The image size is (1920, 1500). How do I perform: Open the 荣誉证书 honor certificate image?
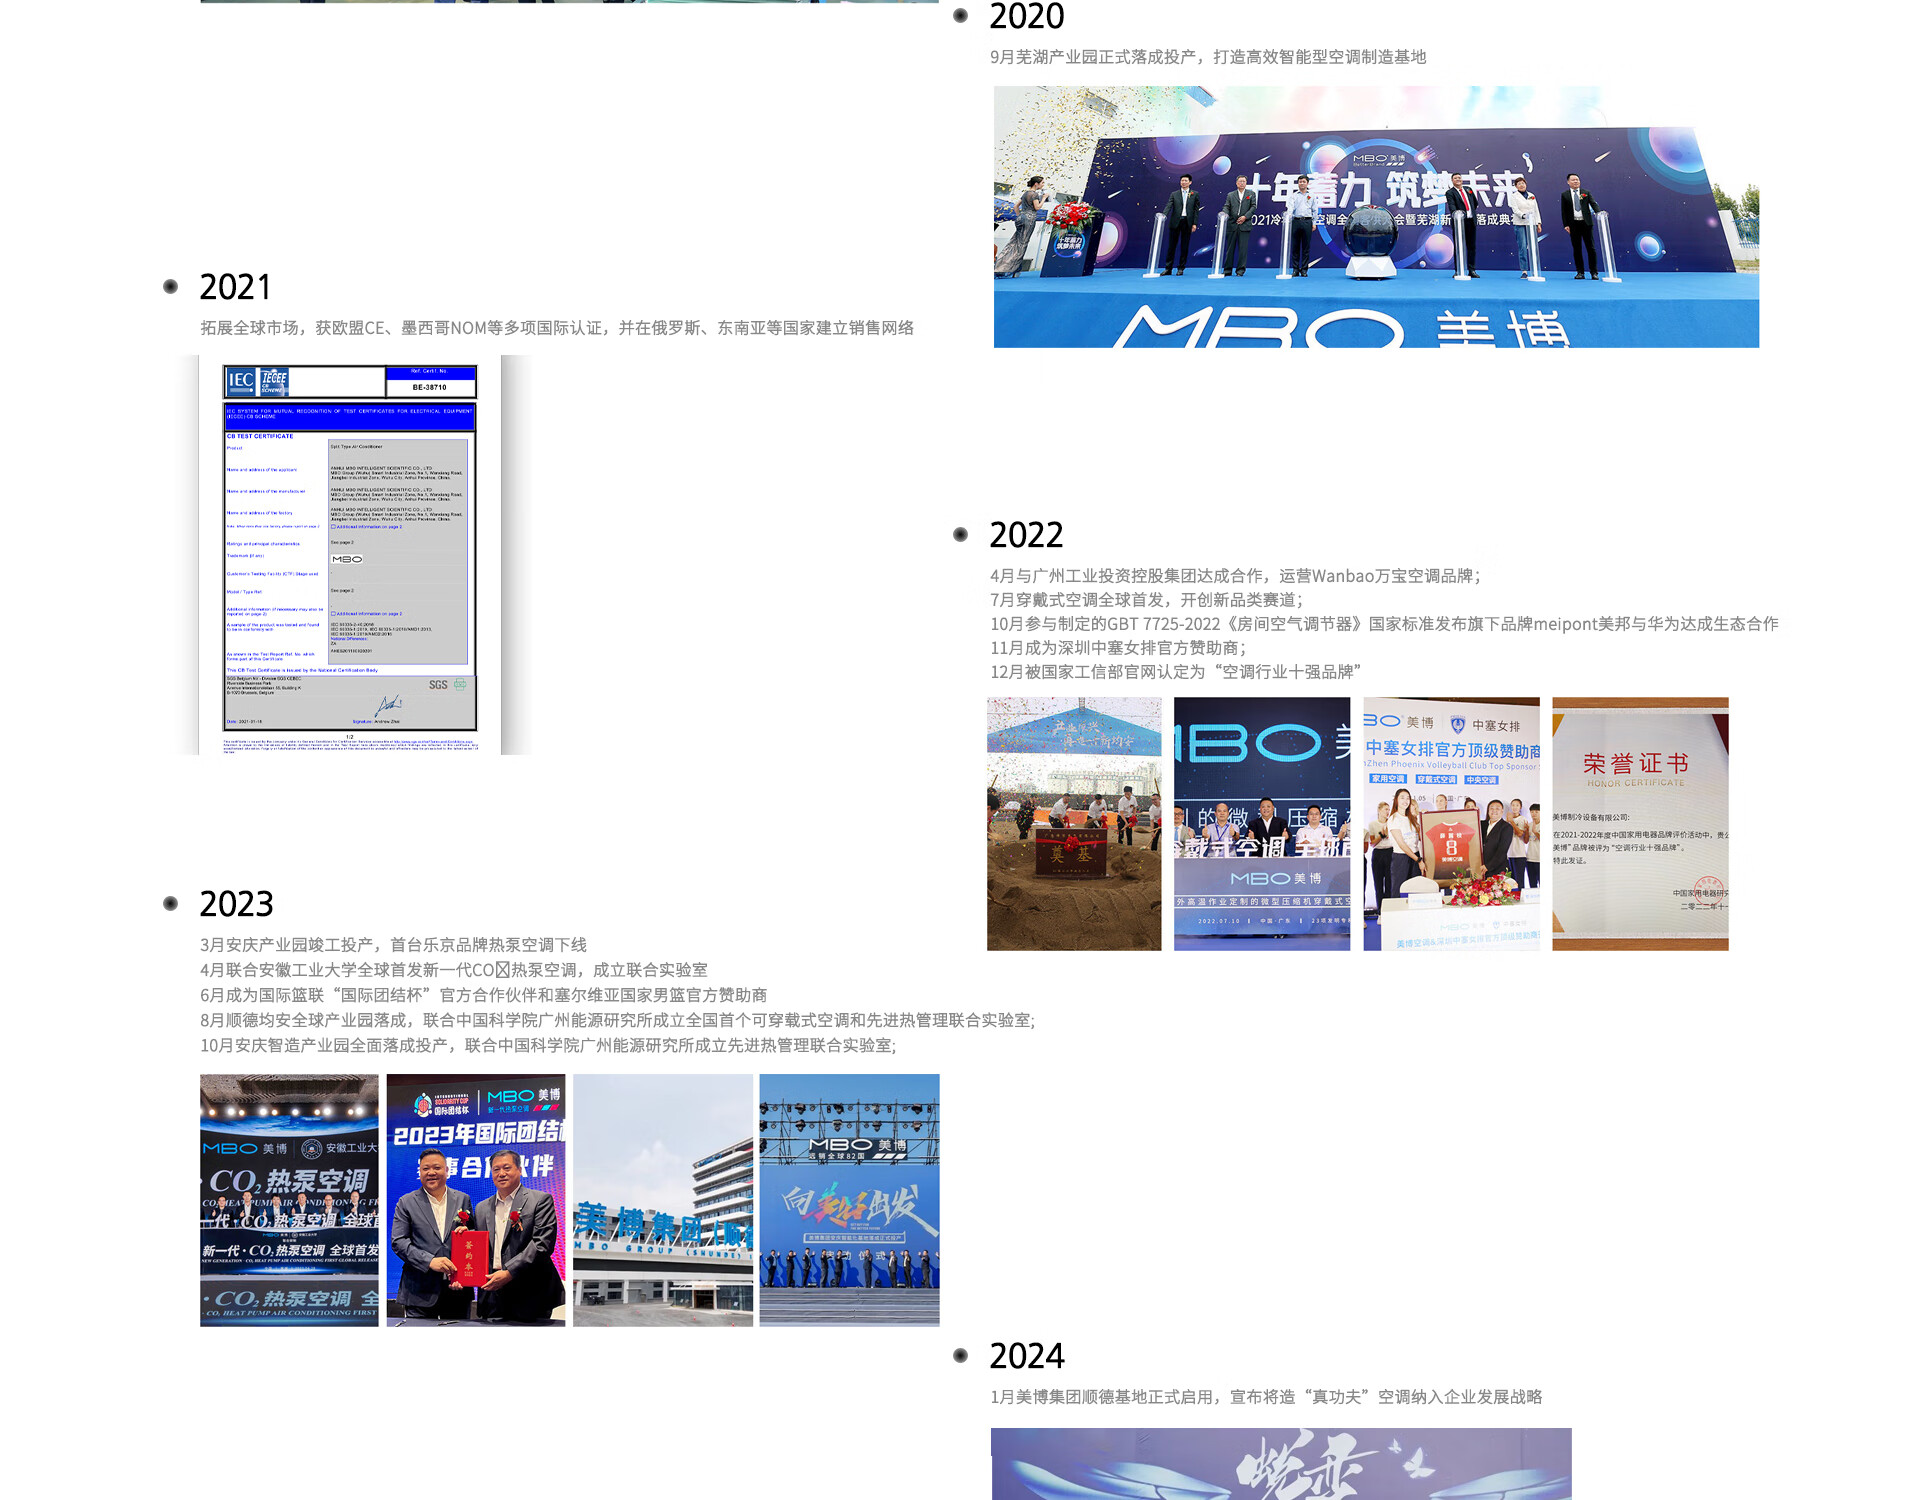pyautogui.click(x=1640, y=824)
